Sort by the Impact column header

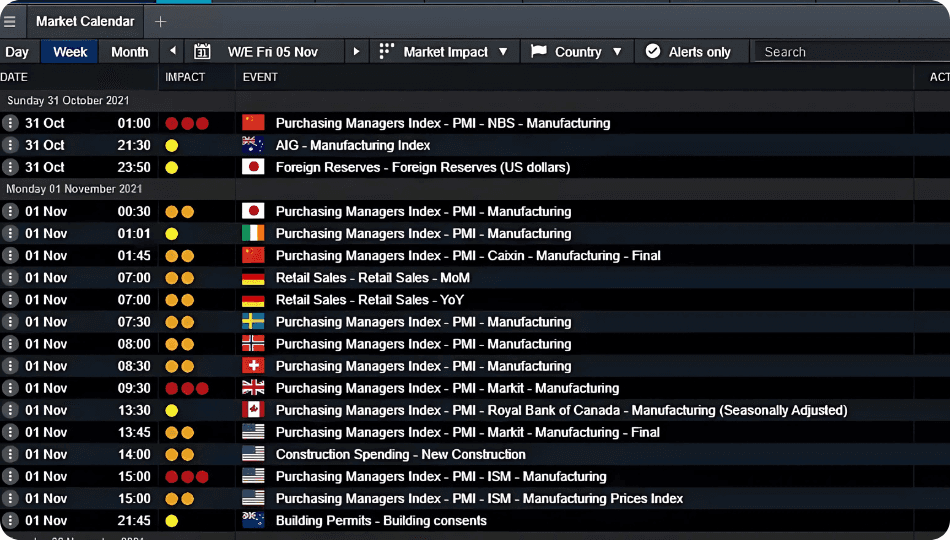(x=185, y=77)
